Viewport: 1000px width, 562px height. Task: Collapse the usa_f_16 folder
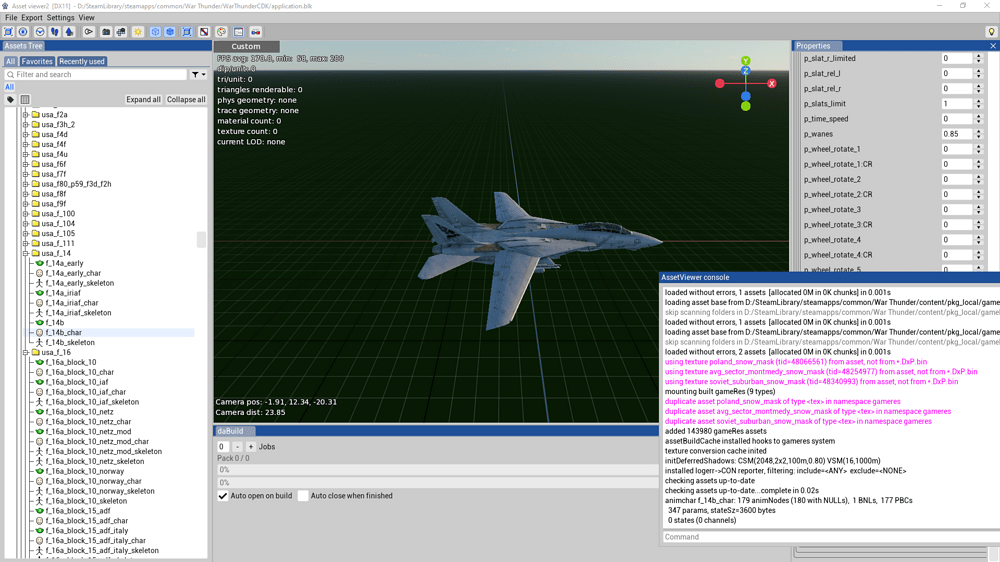tap(26, 352)
